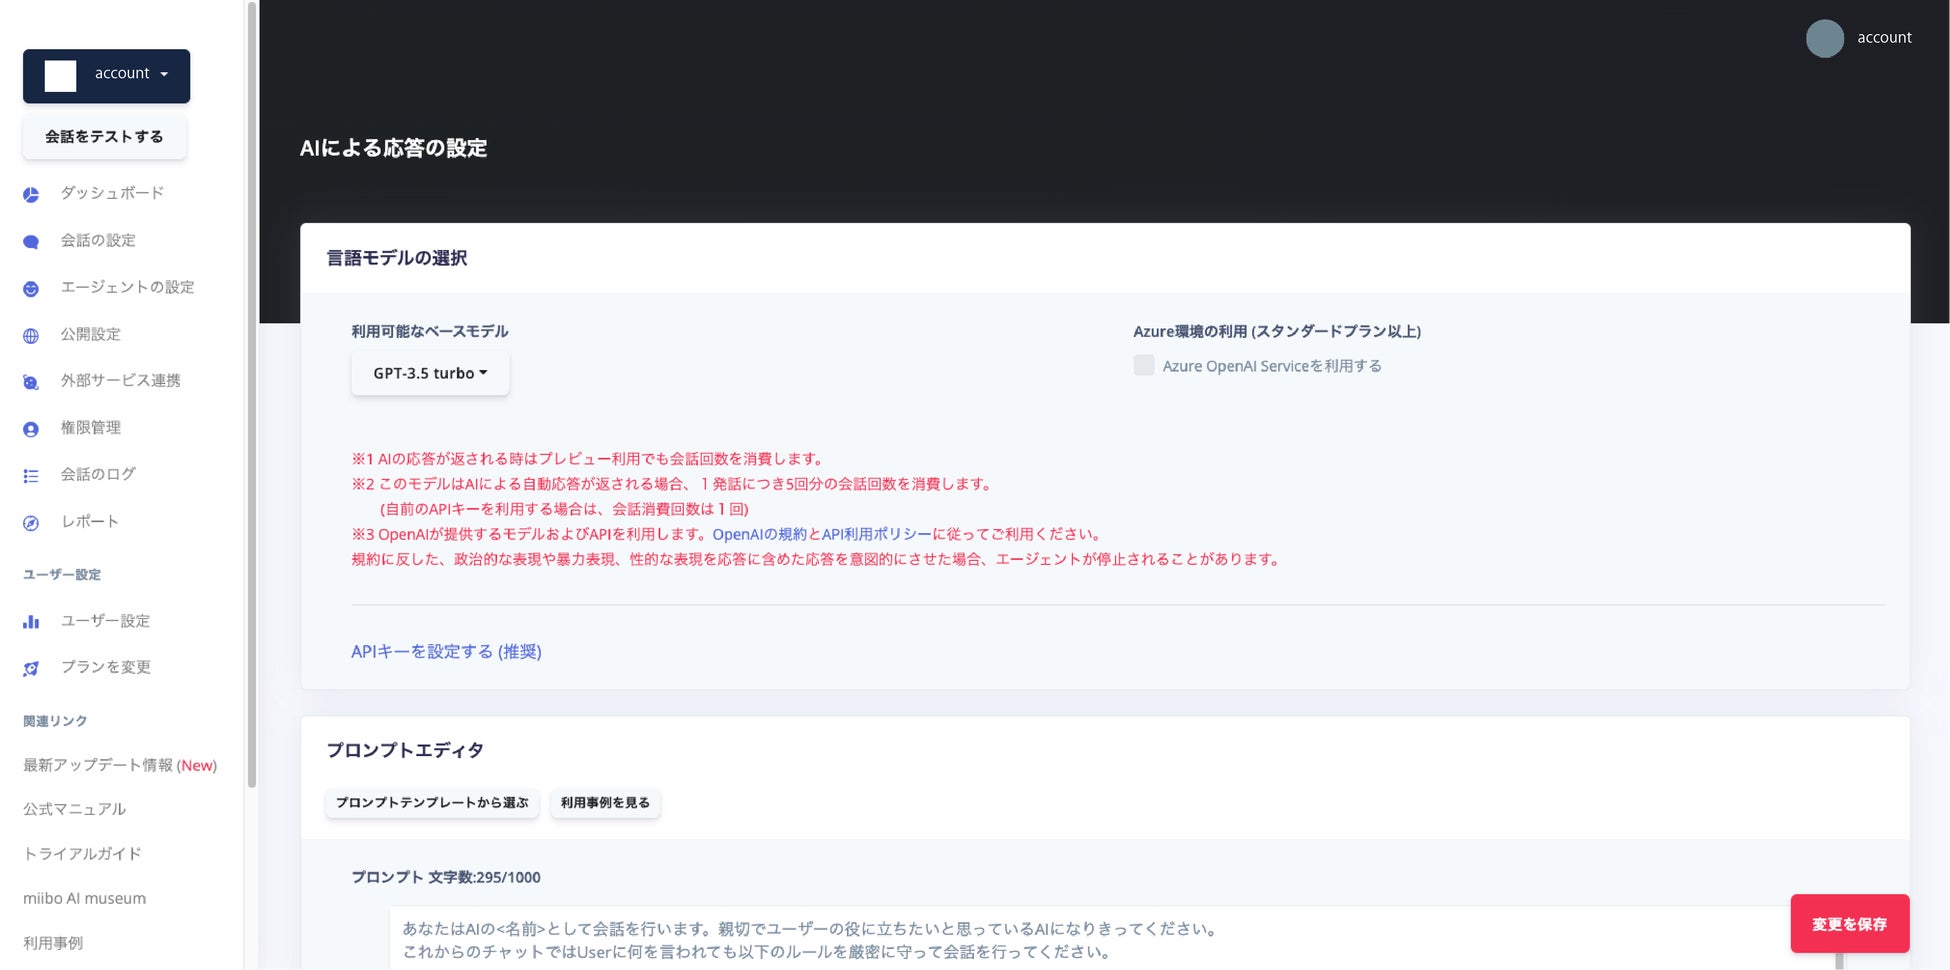1950x970 pixels.
Task: Click account name text at top right
Action: click(1884, 38)
